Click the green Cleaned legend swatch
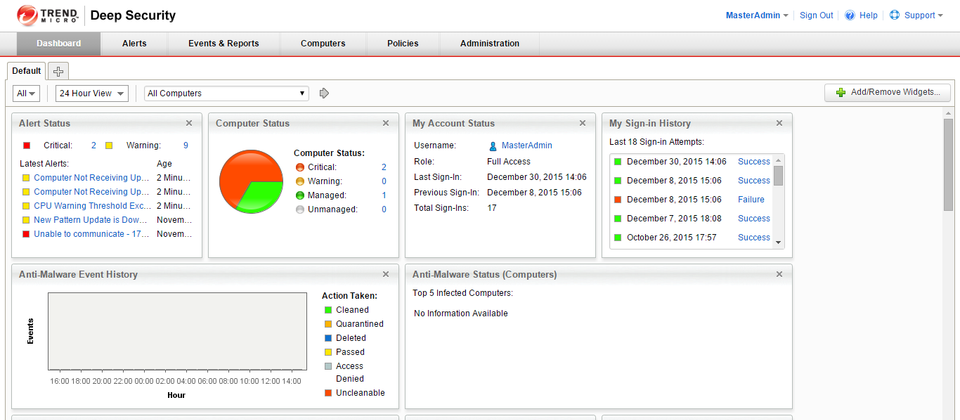960x420 pixels. coord(328,310)
